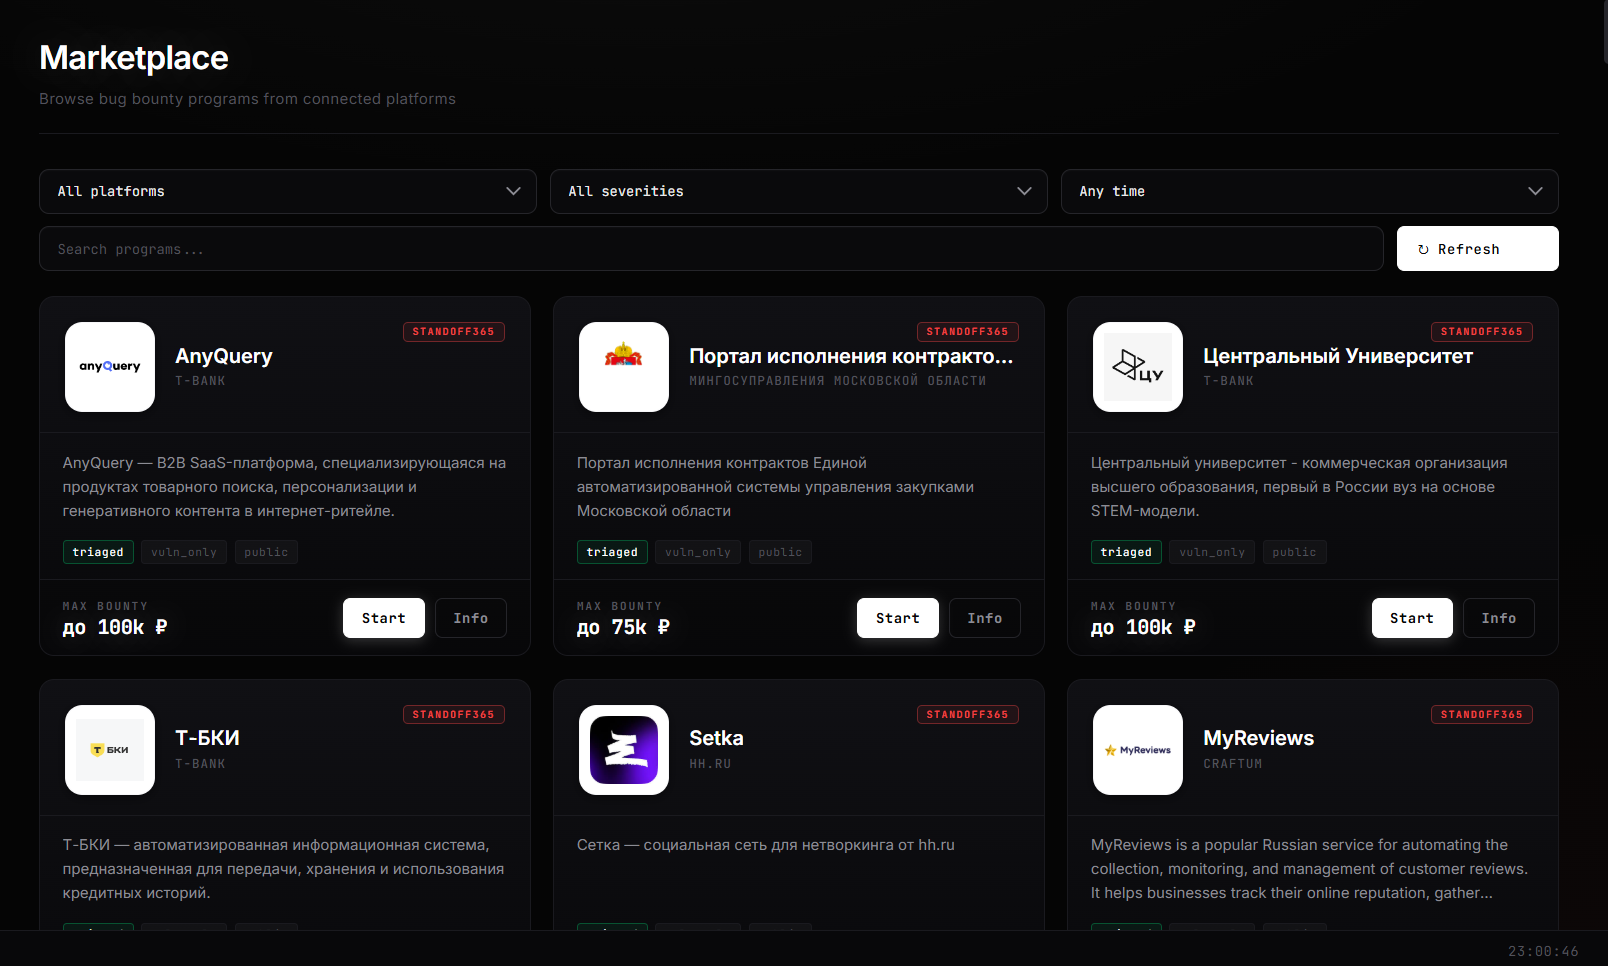Viewport: 1608px width, 966px height.
Task: Open the All platforms dropdown
Action: [x=288, y=191]
